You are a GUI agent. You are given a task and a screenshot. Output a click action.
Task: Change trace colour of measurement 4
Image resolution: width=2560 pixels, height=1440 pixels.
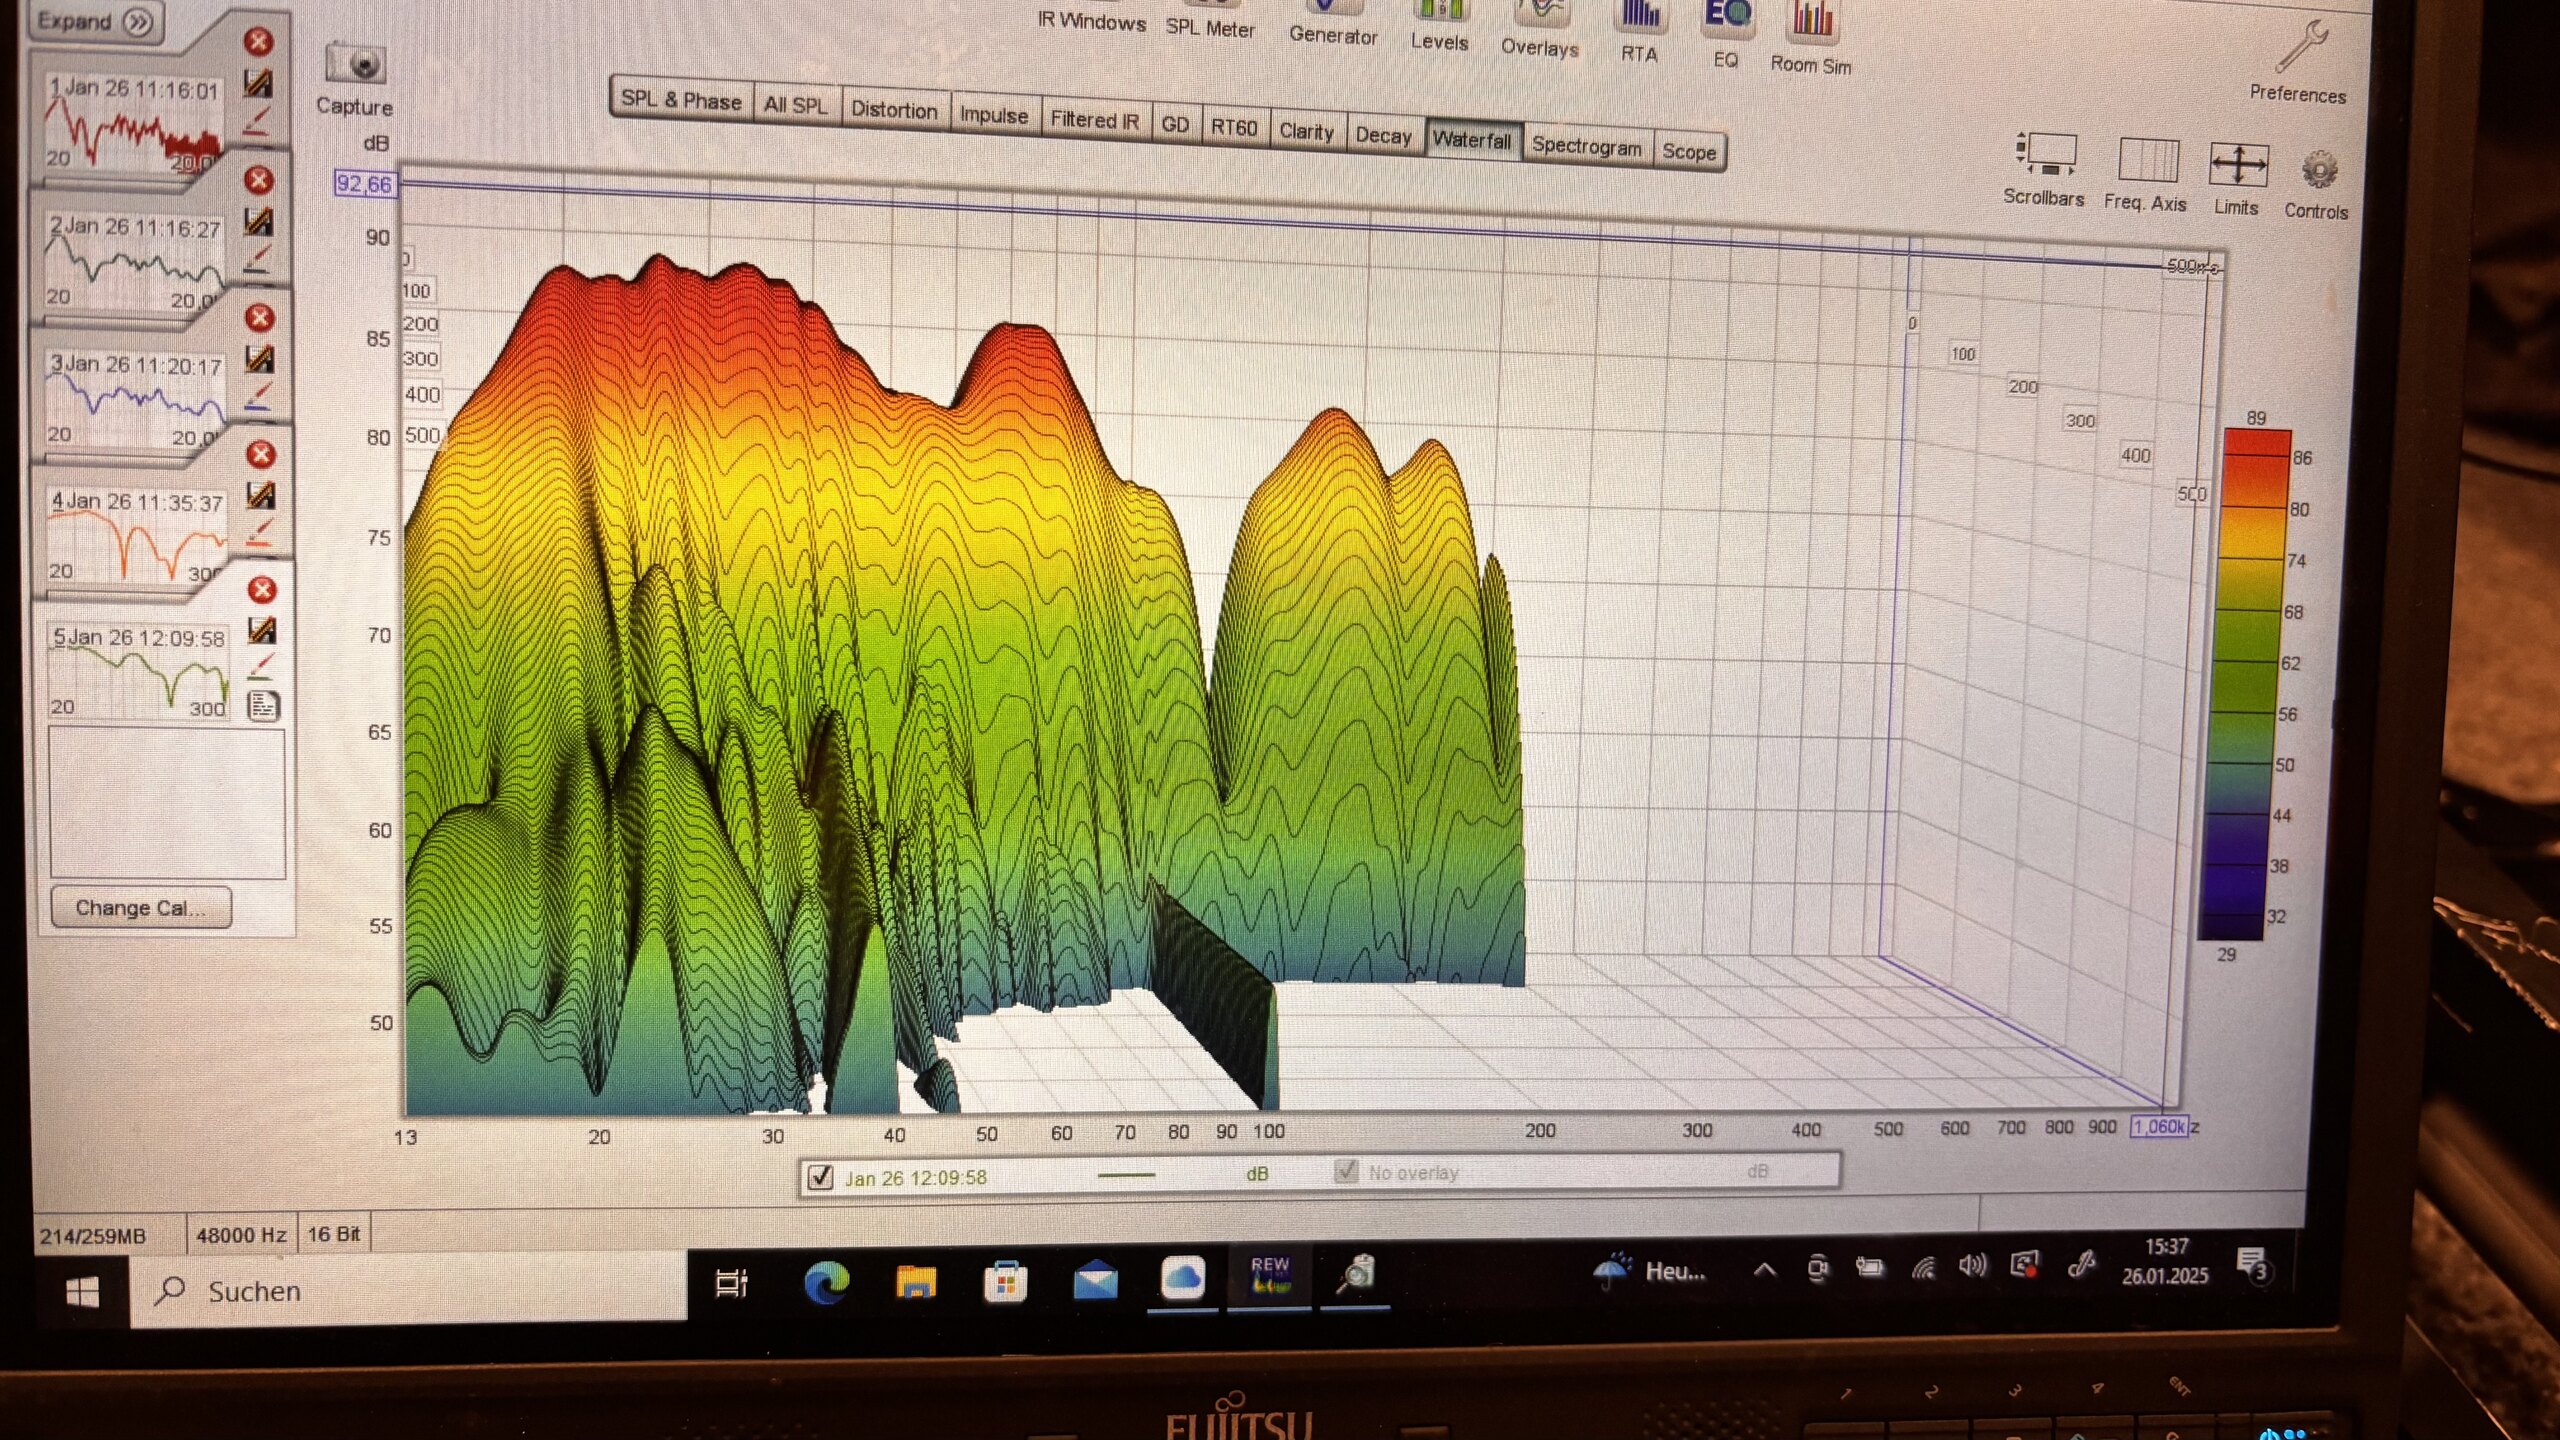[259, 533]
